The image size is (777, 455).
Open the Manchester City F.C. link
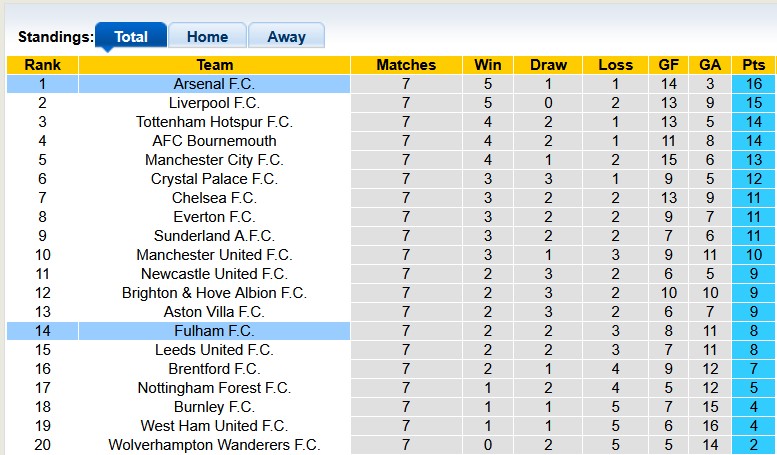click(214, 160)
